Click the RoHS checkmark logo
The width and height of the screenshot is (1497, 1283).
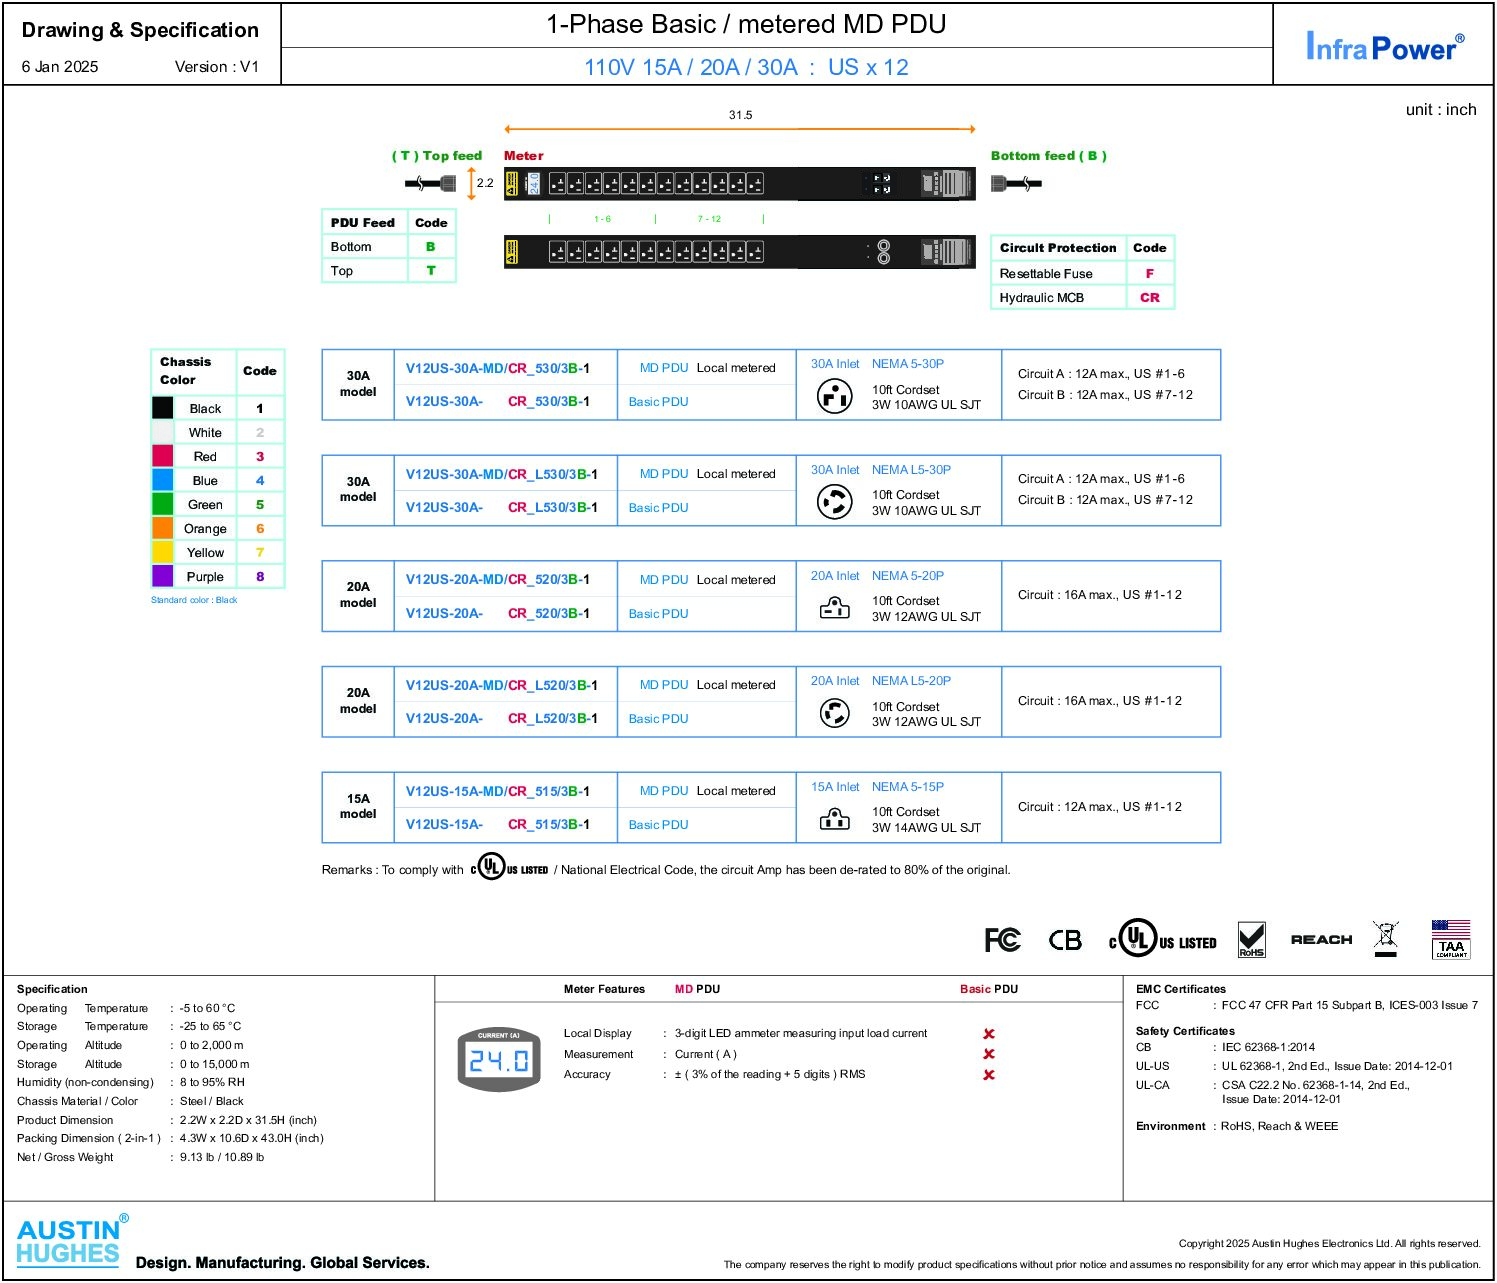1251,940
